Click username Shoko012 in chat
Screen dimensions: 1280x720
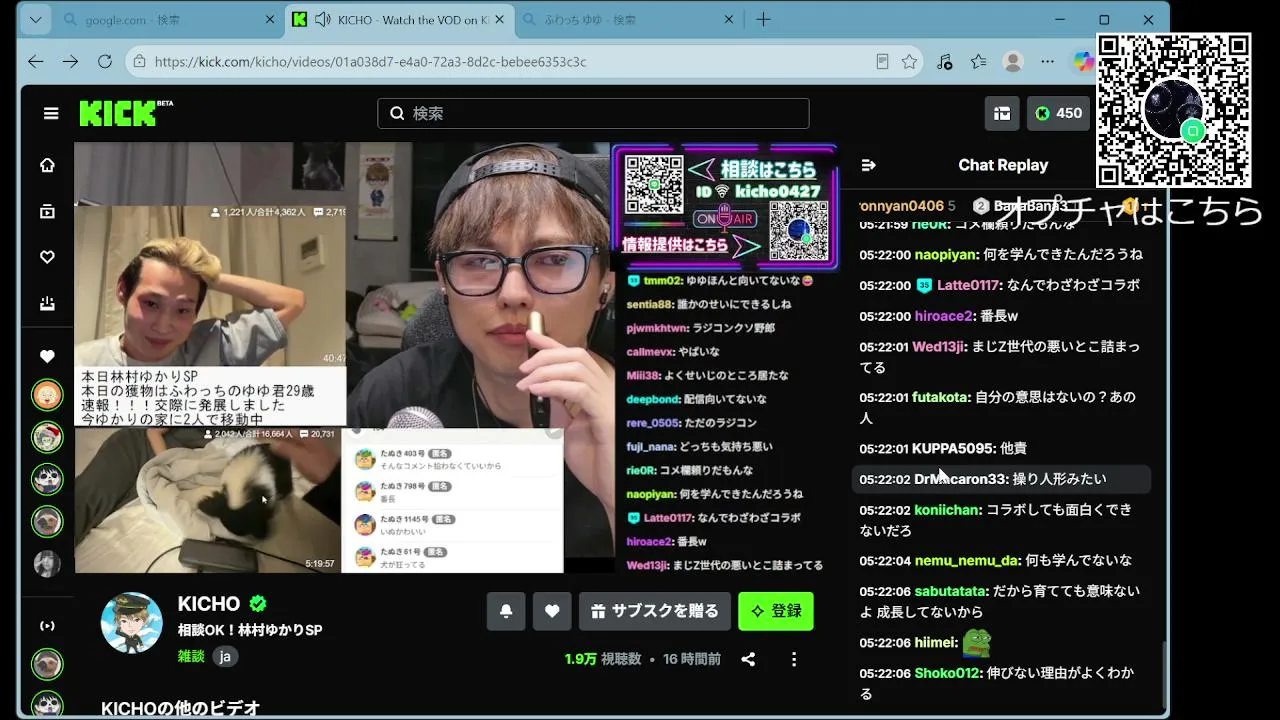pos(947,673)
